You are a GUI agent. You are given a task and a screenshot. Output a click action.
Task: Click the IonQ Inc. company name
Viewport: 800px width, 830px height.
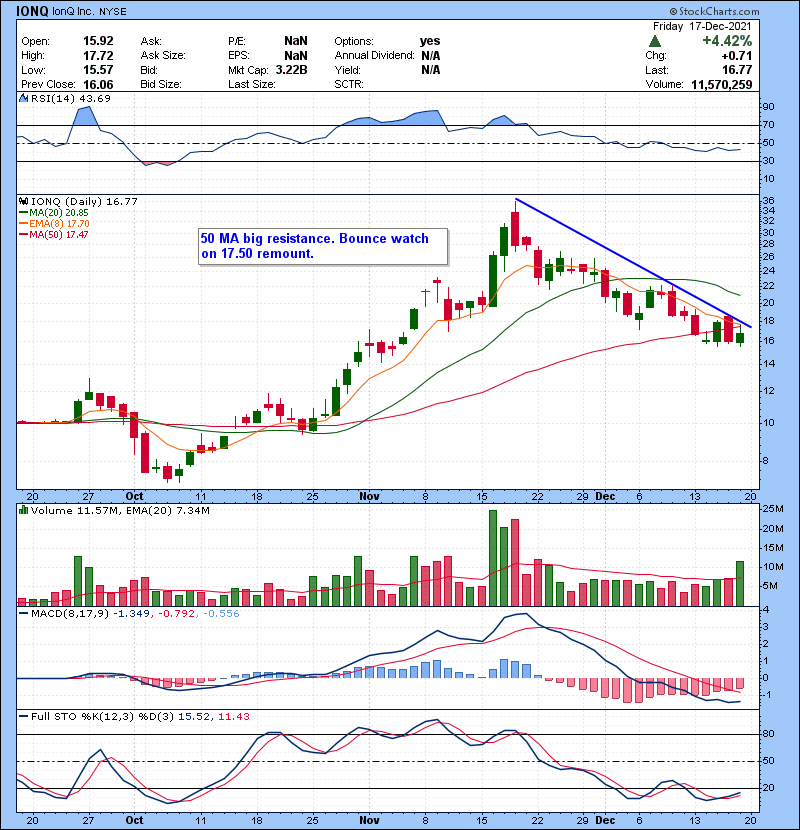tap(74, 11)
